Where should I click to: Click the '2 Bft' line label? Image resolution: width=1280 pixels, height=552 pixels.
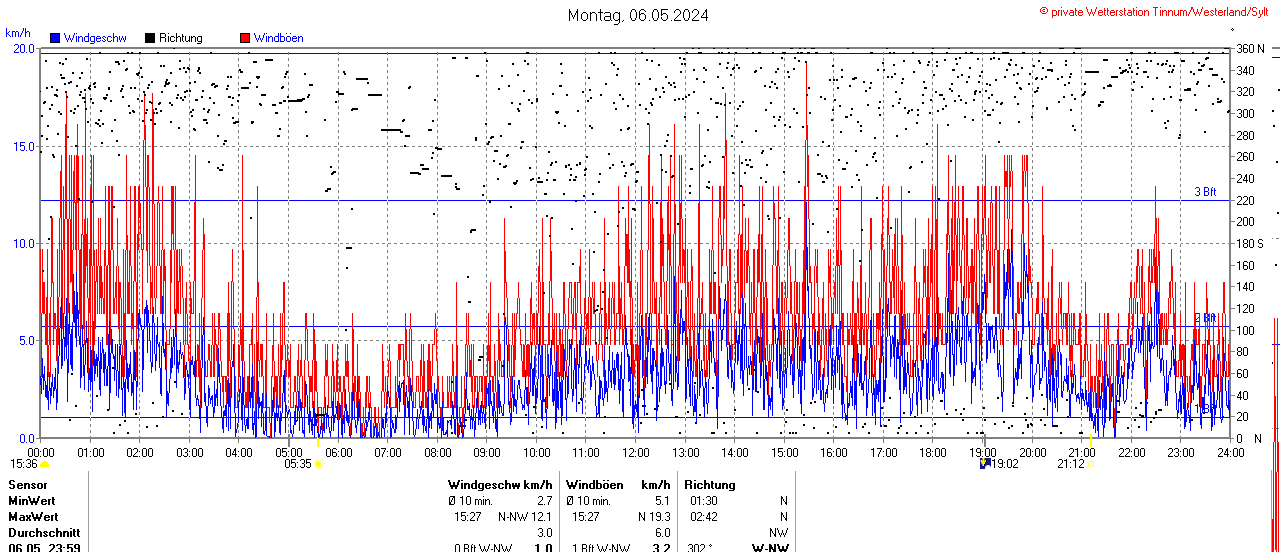click(1205, 318)
